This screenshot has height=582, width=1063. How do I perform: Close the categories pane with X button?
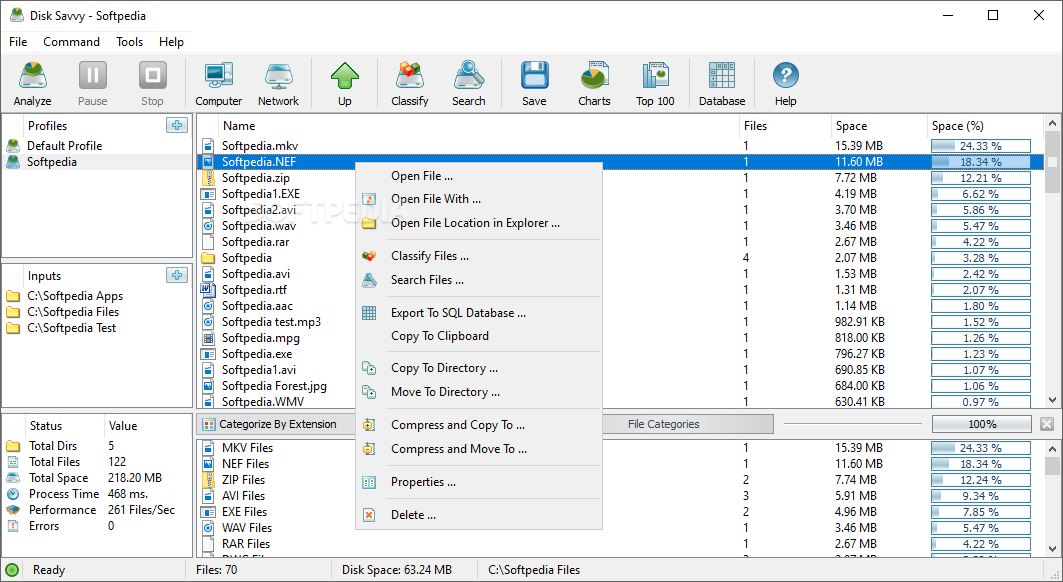click(1047, 424)
